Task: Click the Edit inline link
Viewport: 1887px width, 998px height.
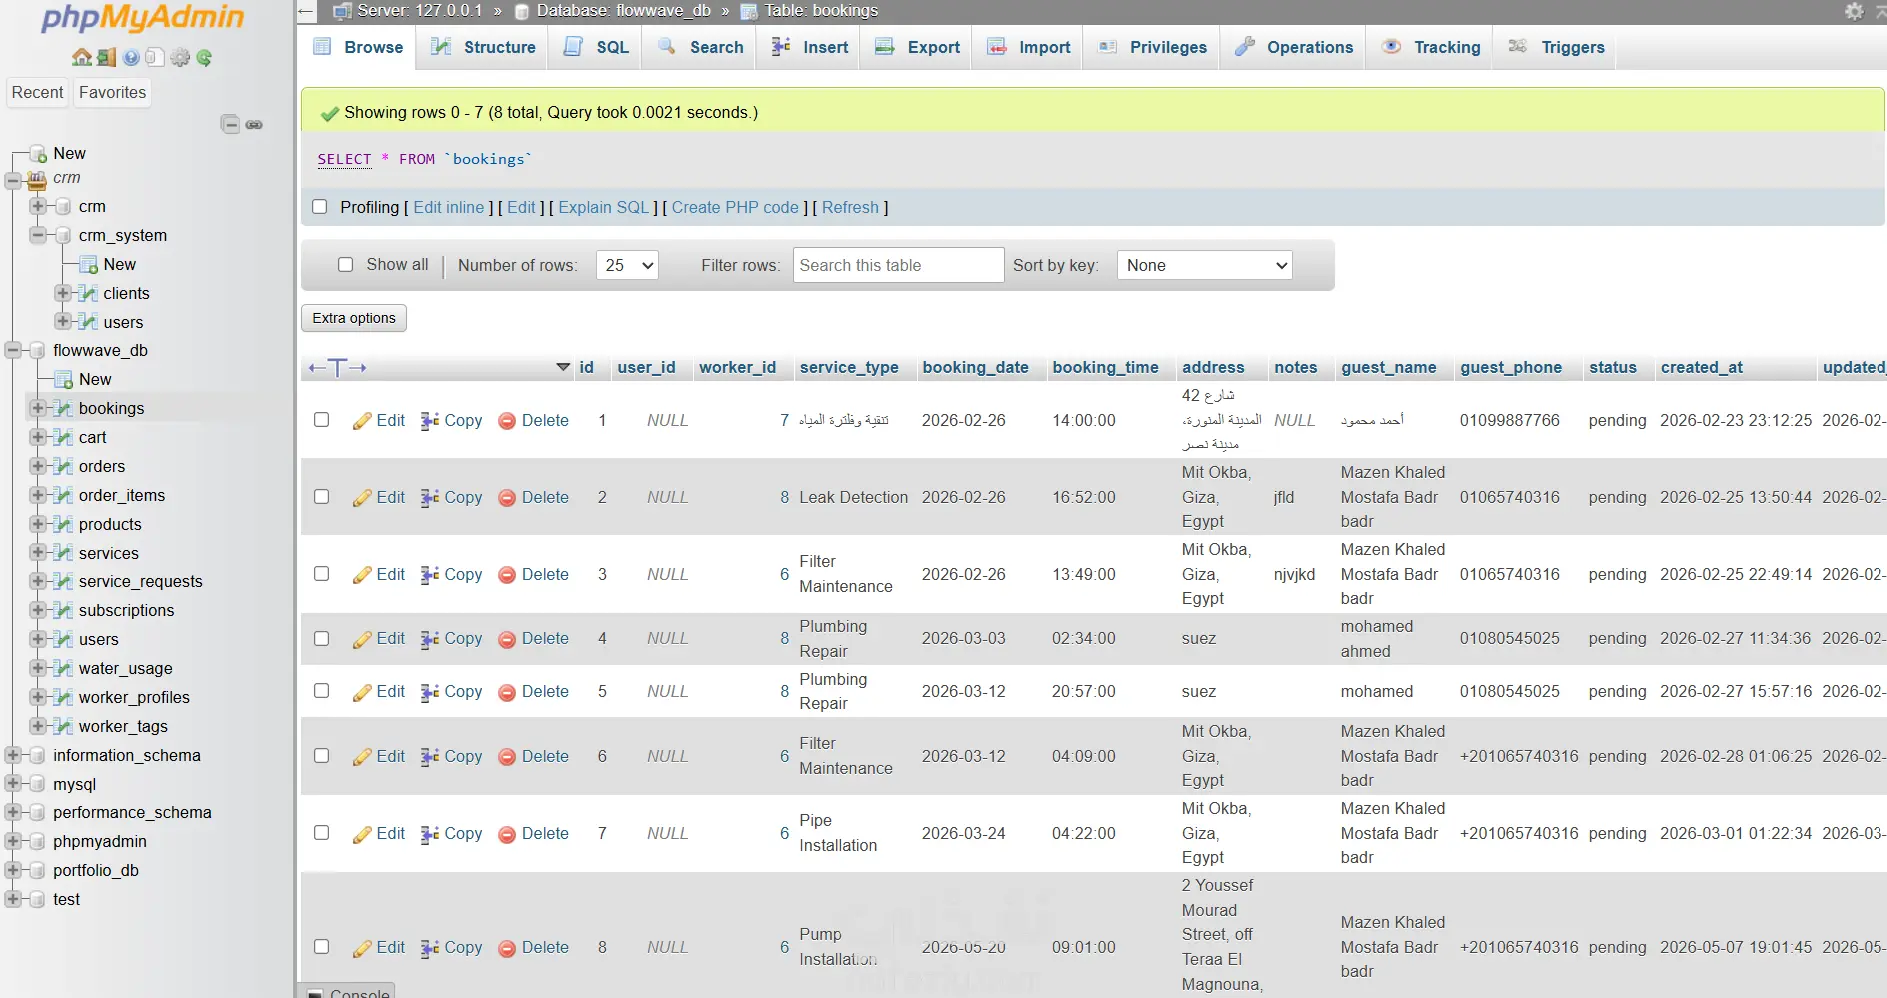Action: [449, 208]
